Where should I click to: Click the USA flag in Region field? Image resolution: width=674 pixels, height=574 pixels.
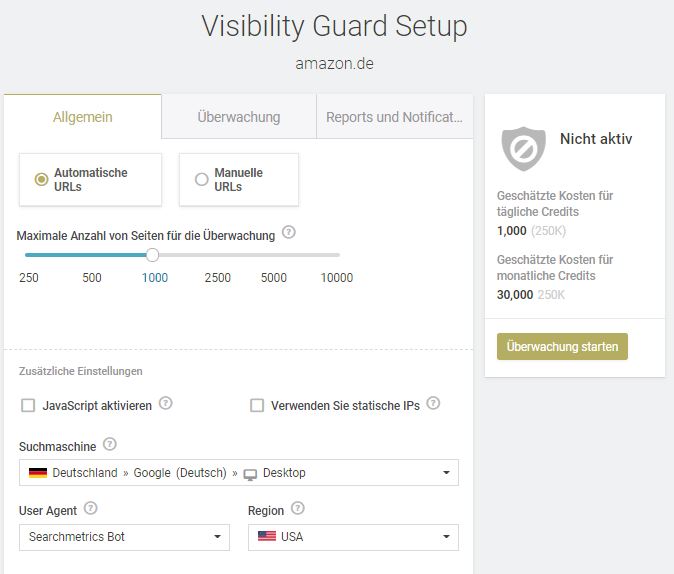[267, 536]
